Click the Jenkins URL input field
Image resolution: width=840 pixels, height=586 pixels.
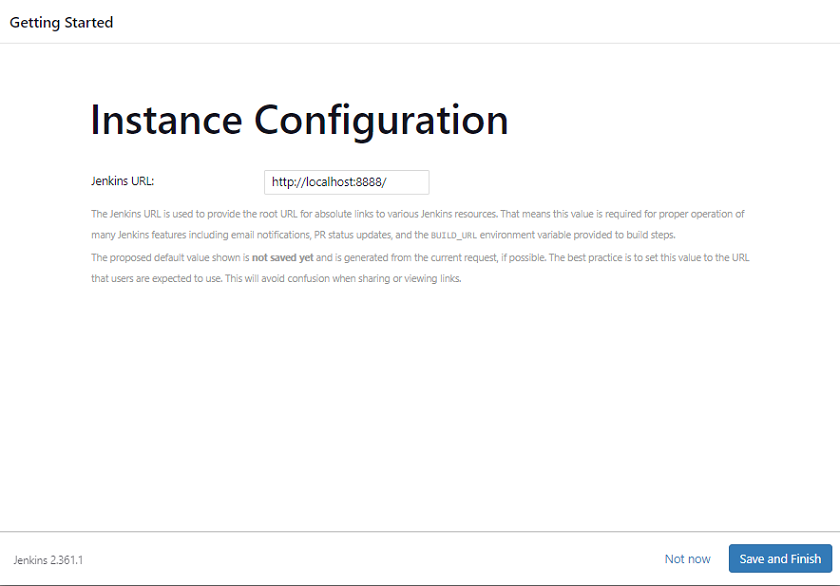[346, 182]
